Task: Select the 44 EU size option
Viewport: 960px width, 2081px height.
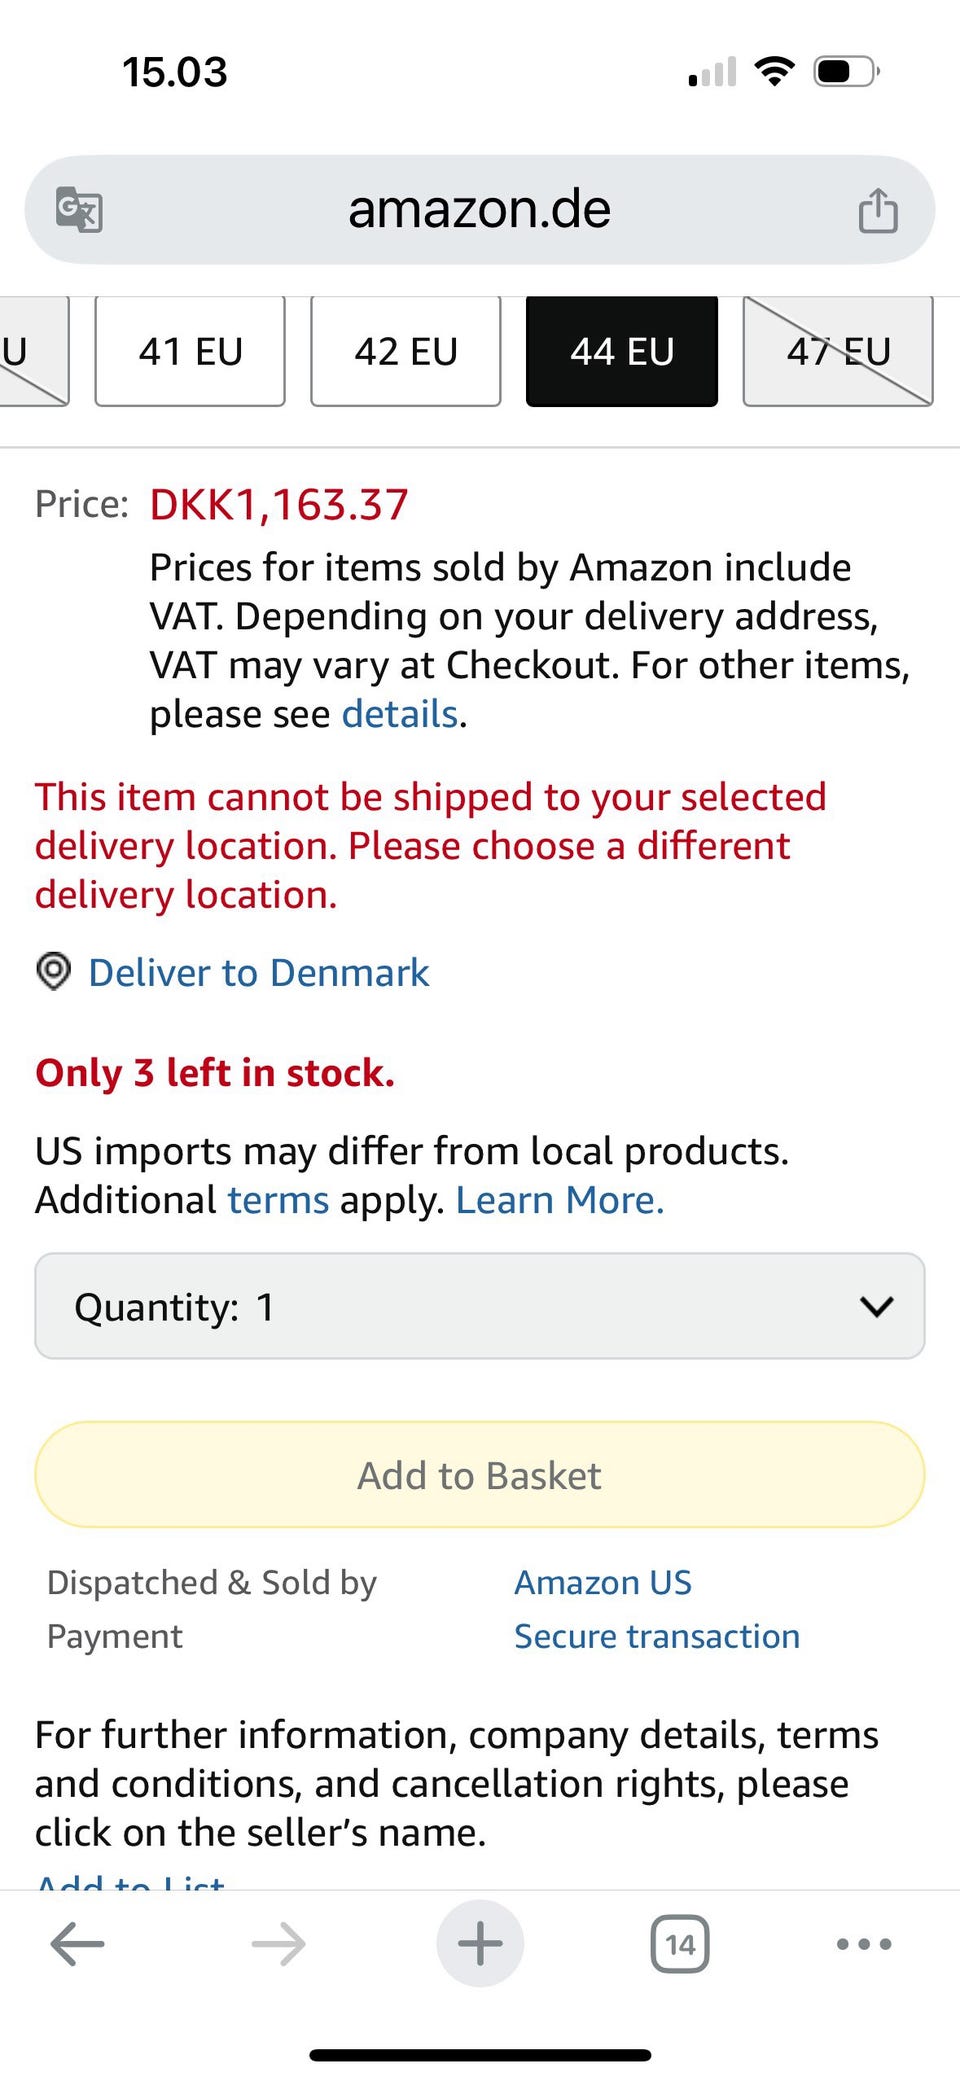Action: pos(622,351)
